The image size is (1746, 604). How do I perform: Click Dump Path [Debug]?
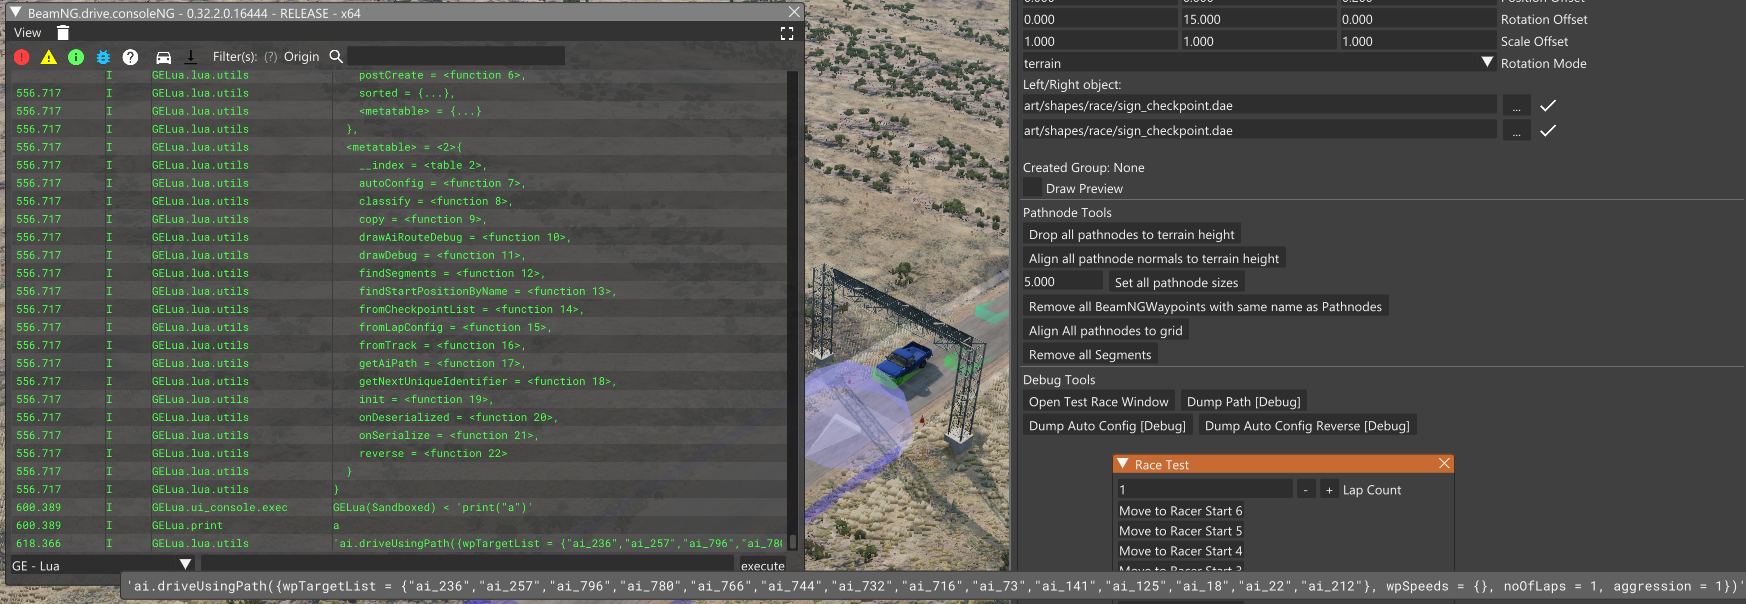pyautogui.click(x=1243, y=402)
